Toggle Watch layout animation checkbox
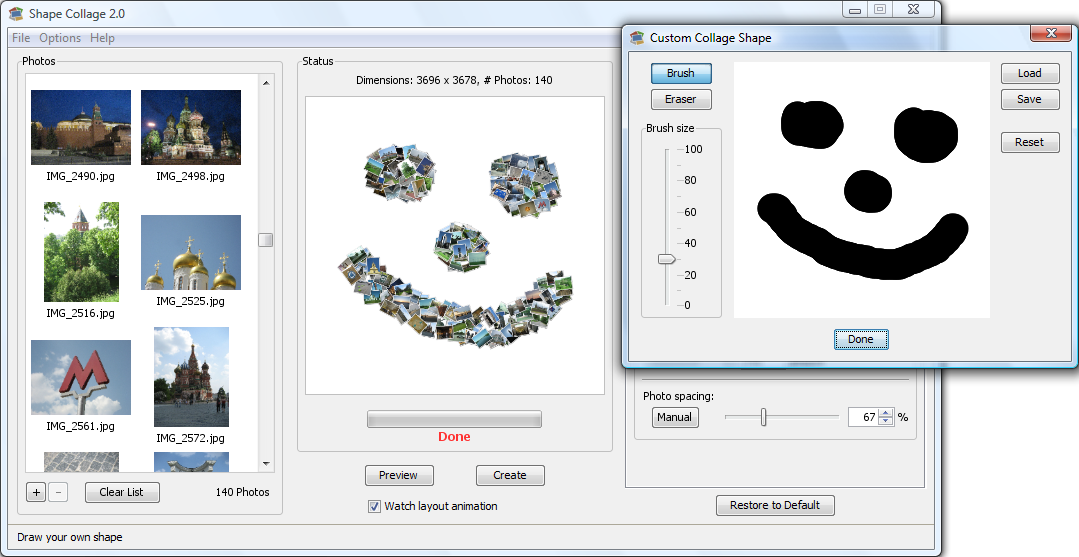 (x=375, y=506)
